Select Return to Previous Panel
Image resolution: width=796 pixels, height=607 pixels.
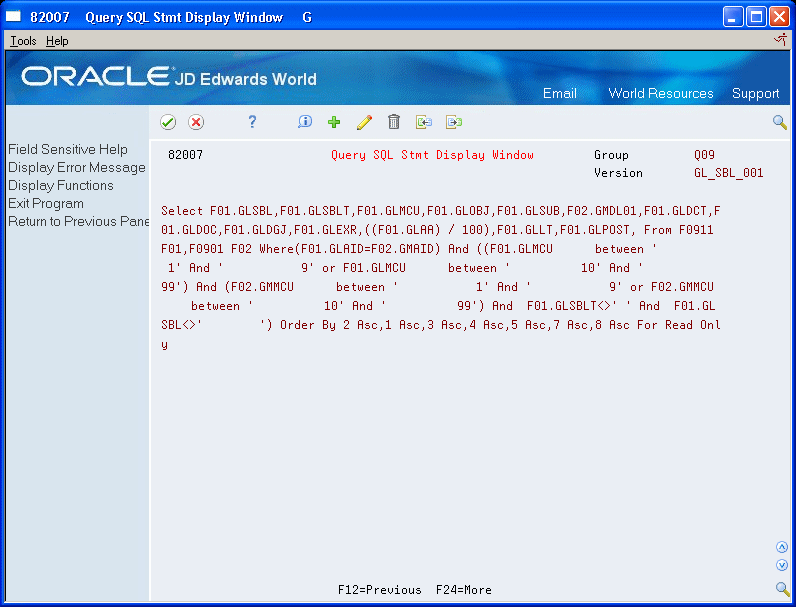coord(78,221)
